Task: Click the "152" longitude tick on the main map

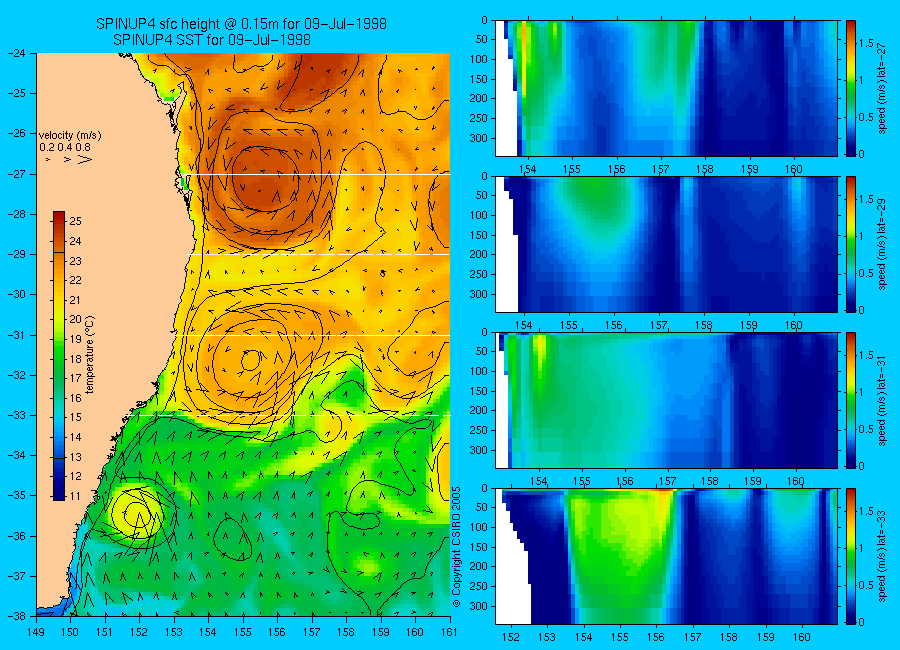Action: [x=139, y=632]
